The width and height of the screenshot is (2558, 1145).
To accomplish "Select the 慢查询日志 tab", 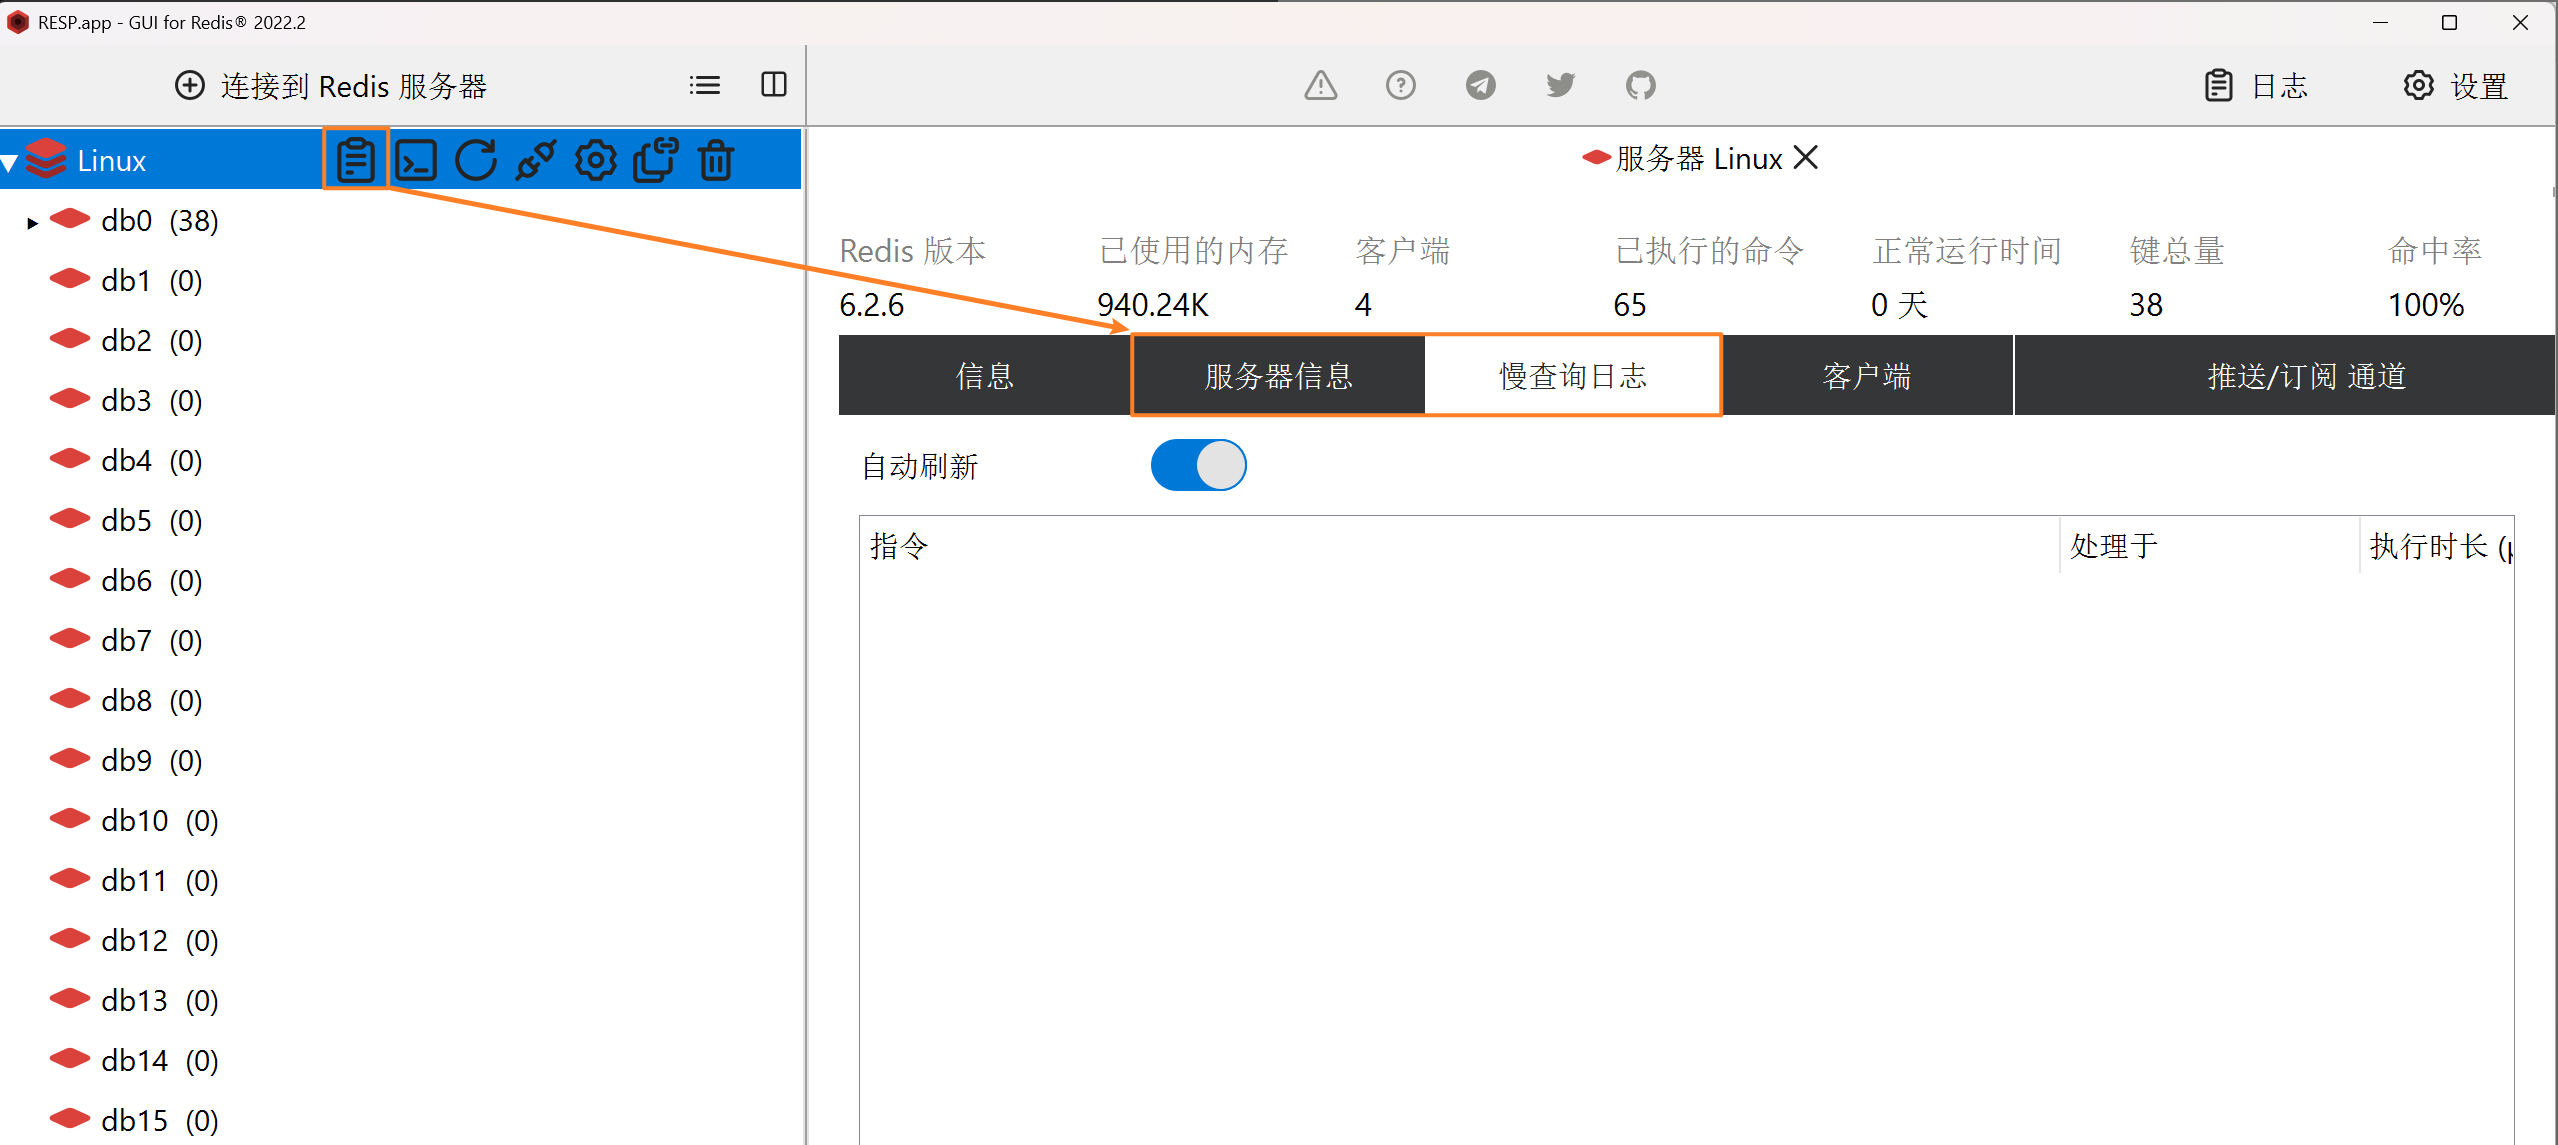I will [1572, 376].
